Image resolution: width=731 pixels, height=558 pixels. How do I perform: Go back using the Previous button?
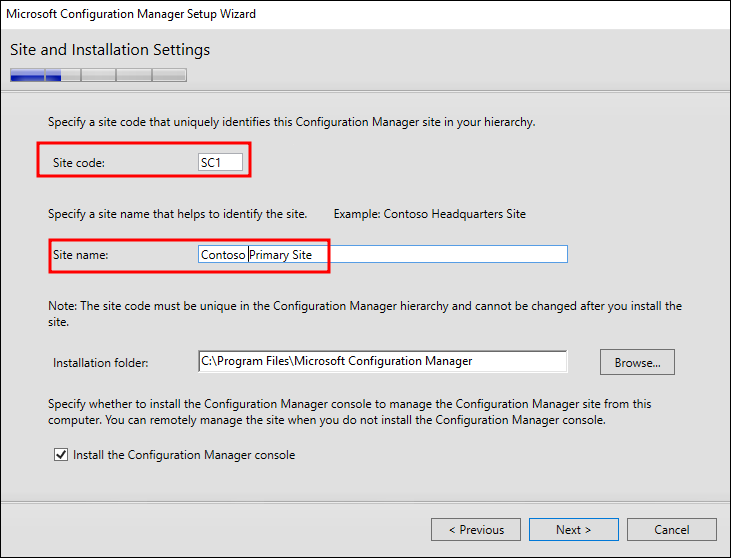pyautogui.click(x=475, y=529)
